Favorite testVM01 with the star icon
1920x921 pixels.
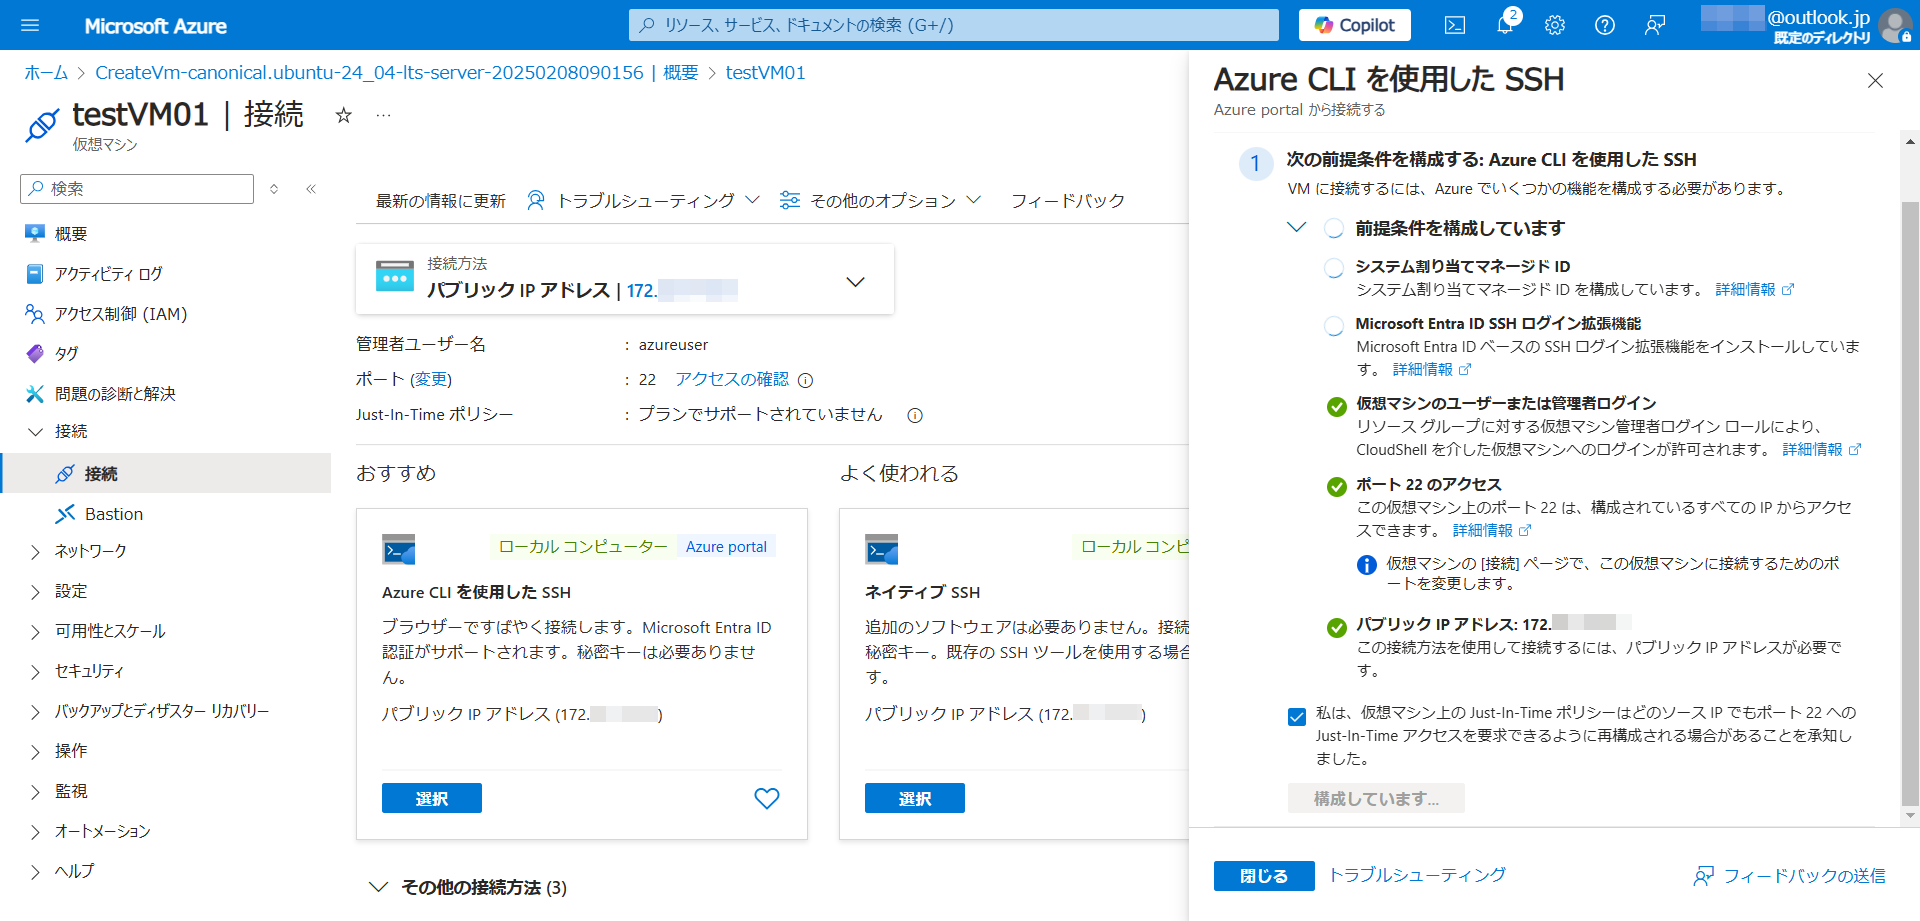point(343,115)
